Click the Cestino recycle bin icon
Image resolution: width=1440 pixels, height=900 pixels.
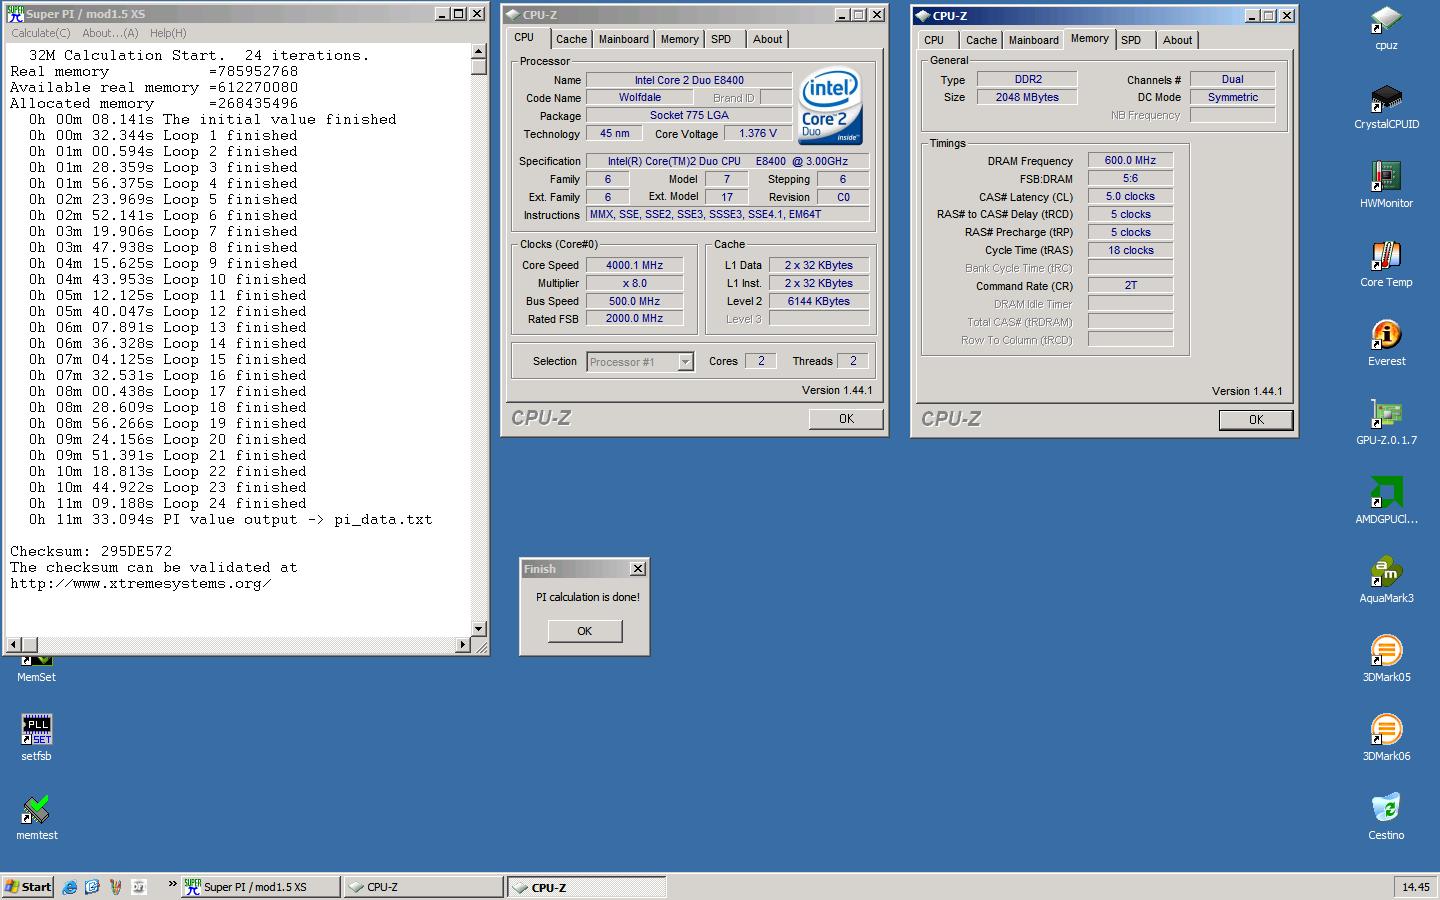click(1386, 817)
